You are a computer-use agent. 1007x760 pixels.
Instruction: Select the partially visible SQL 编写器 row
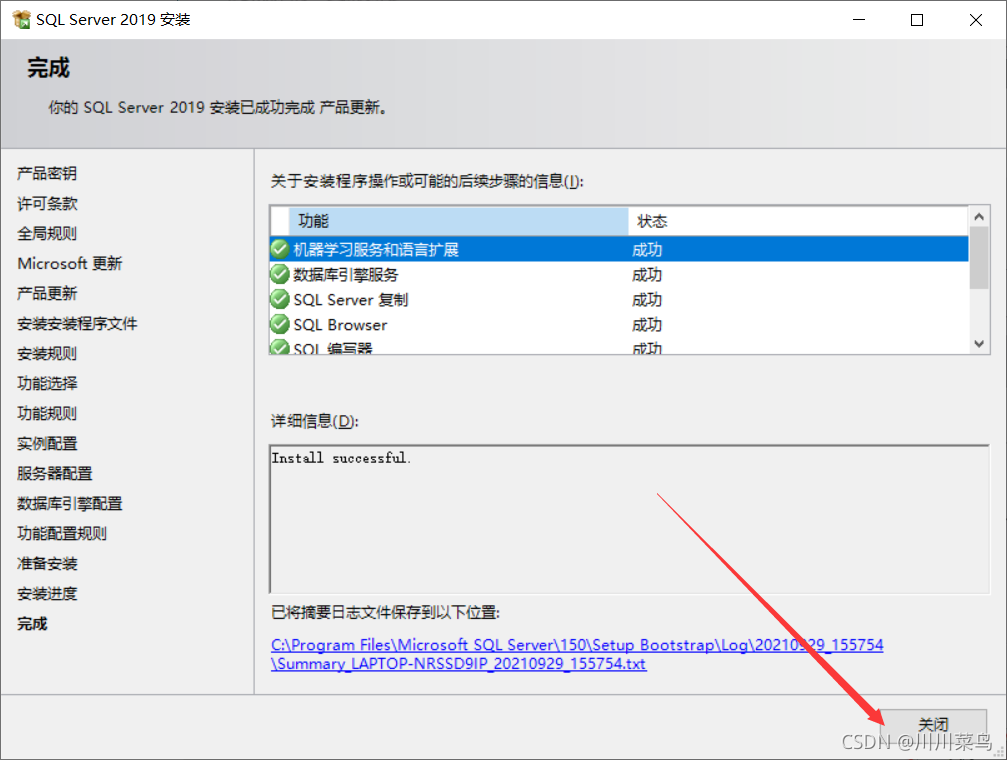pyautogui.click(x=619, y=346)
